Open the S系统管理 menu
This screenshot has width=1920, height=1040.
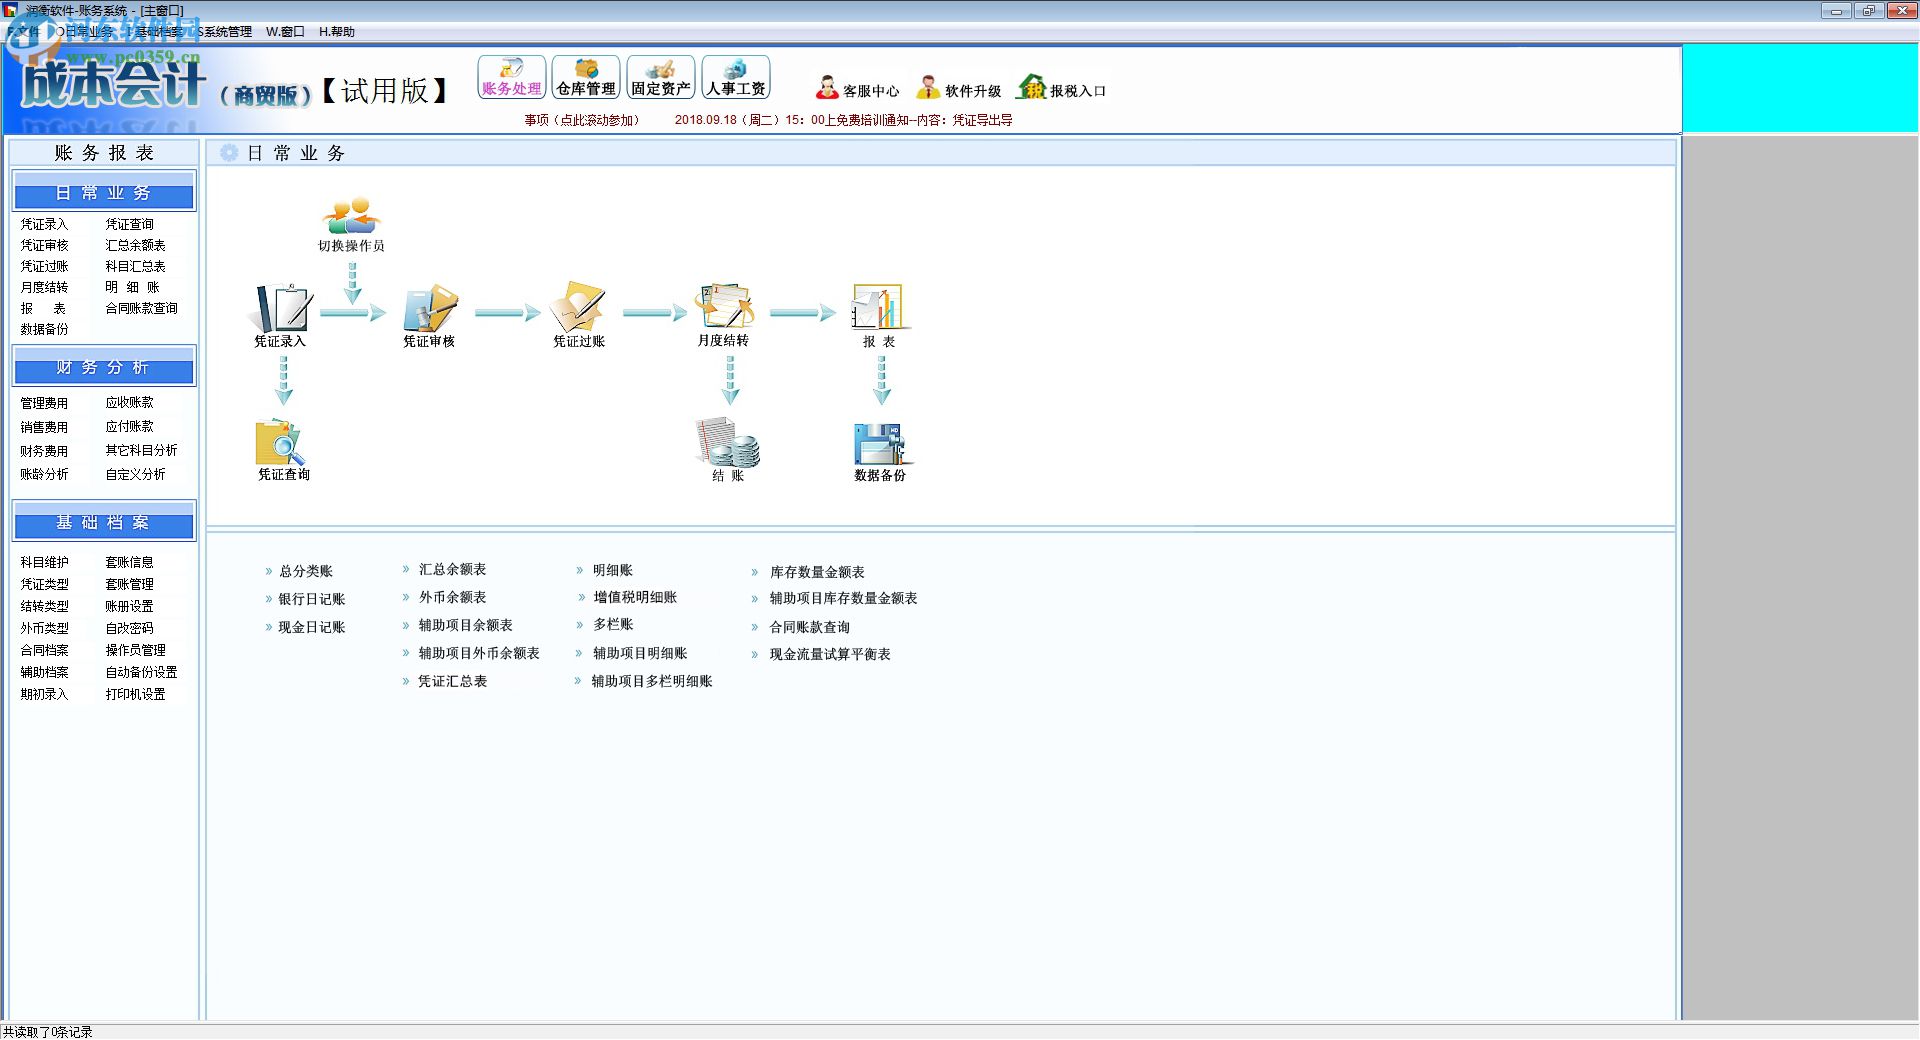coord(225,32)
